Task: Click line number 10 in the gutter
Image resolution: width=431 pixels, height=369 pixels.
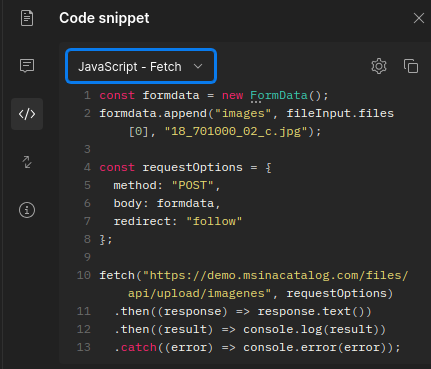Action: click(84, 275)
